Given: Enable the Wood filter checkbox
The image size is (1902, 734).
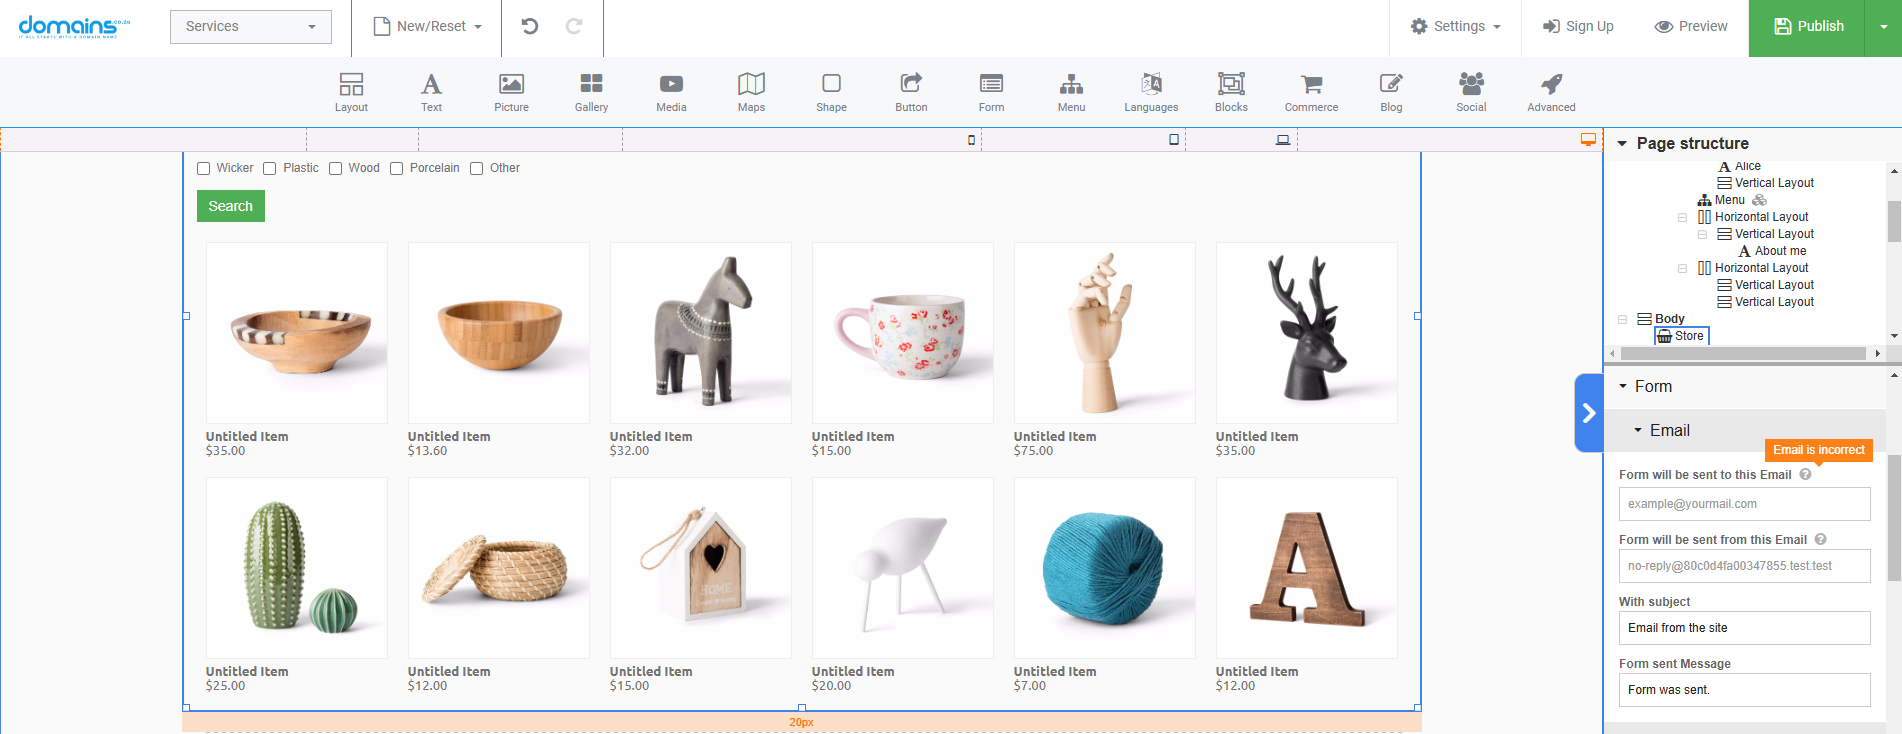Looking at the screenshot, I should point(336,169).
